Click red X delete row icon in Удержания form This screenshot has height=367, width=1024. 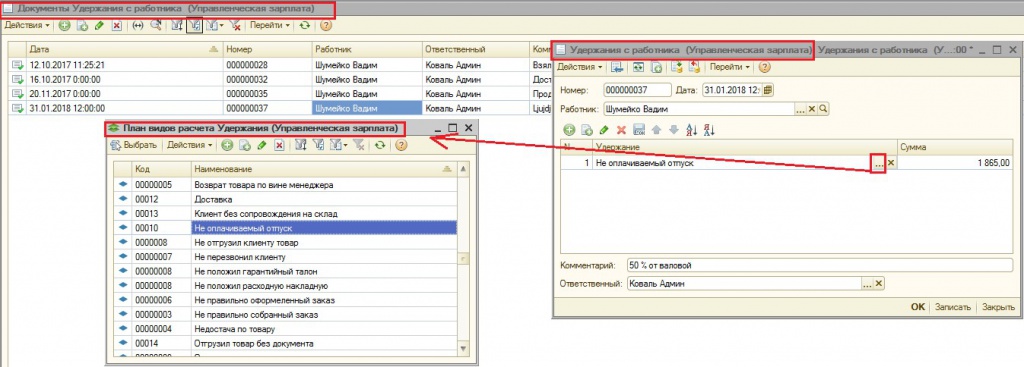[621, 130]
